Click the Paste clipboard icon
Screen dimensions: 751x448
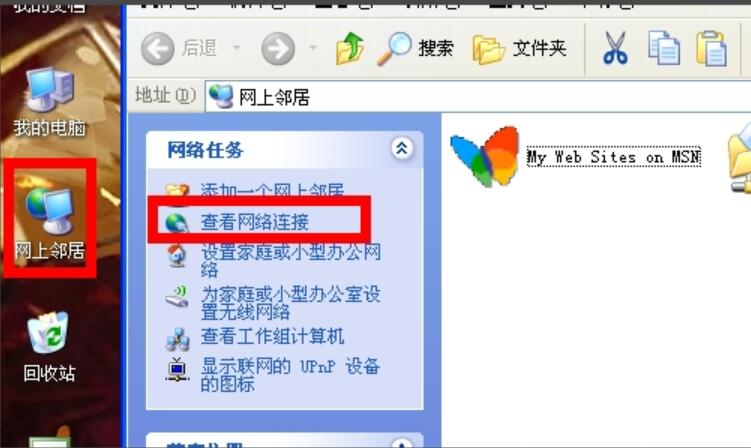pyautogui.click(x=711, y=48)
